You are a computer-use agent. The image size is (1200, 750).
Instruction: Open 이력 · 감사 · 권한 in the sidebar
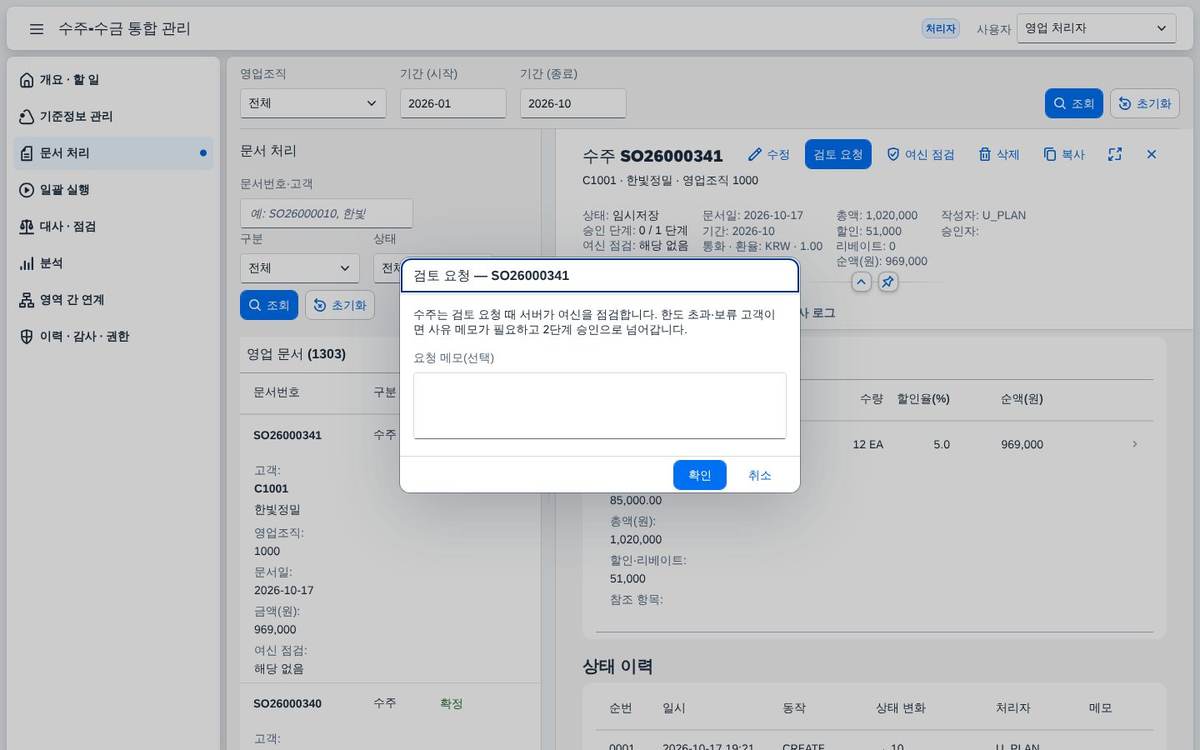113,337
